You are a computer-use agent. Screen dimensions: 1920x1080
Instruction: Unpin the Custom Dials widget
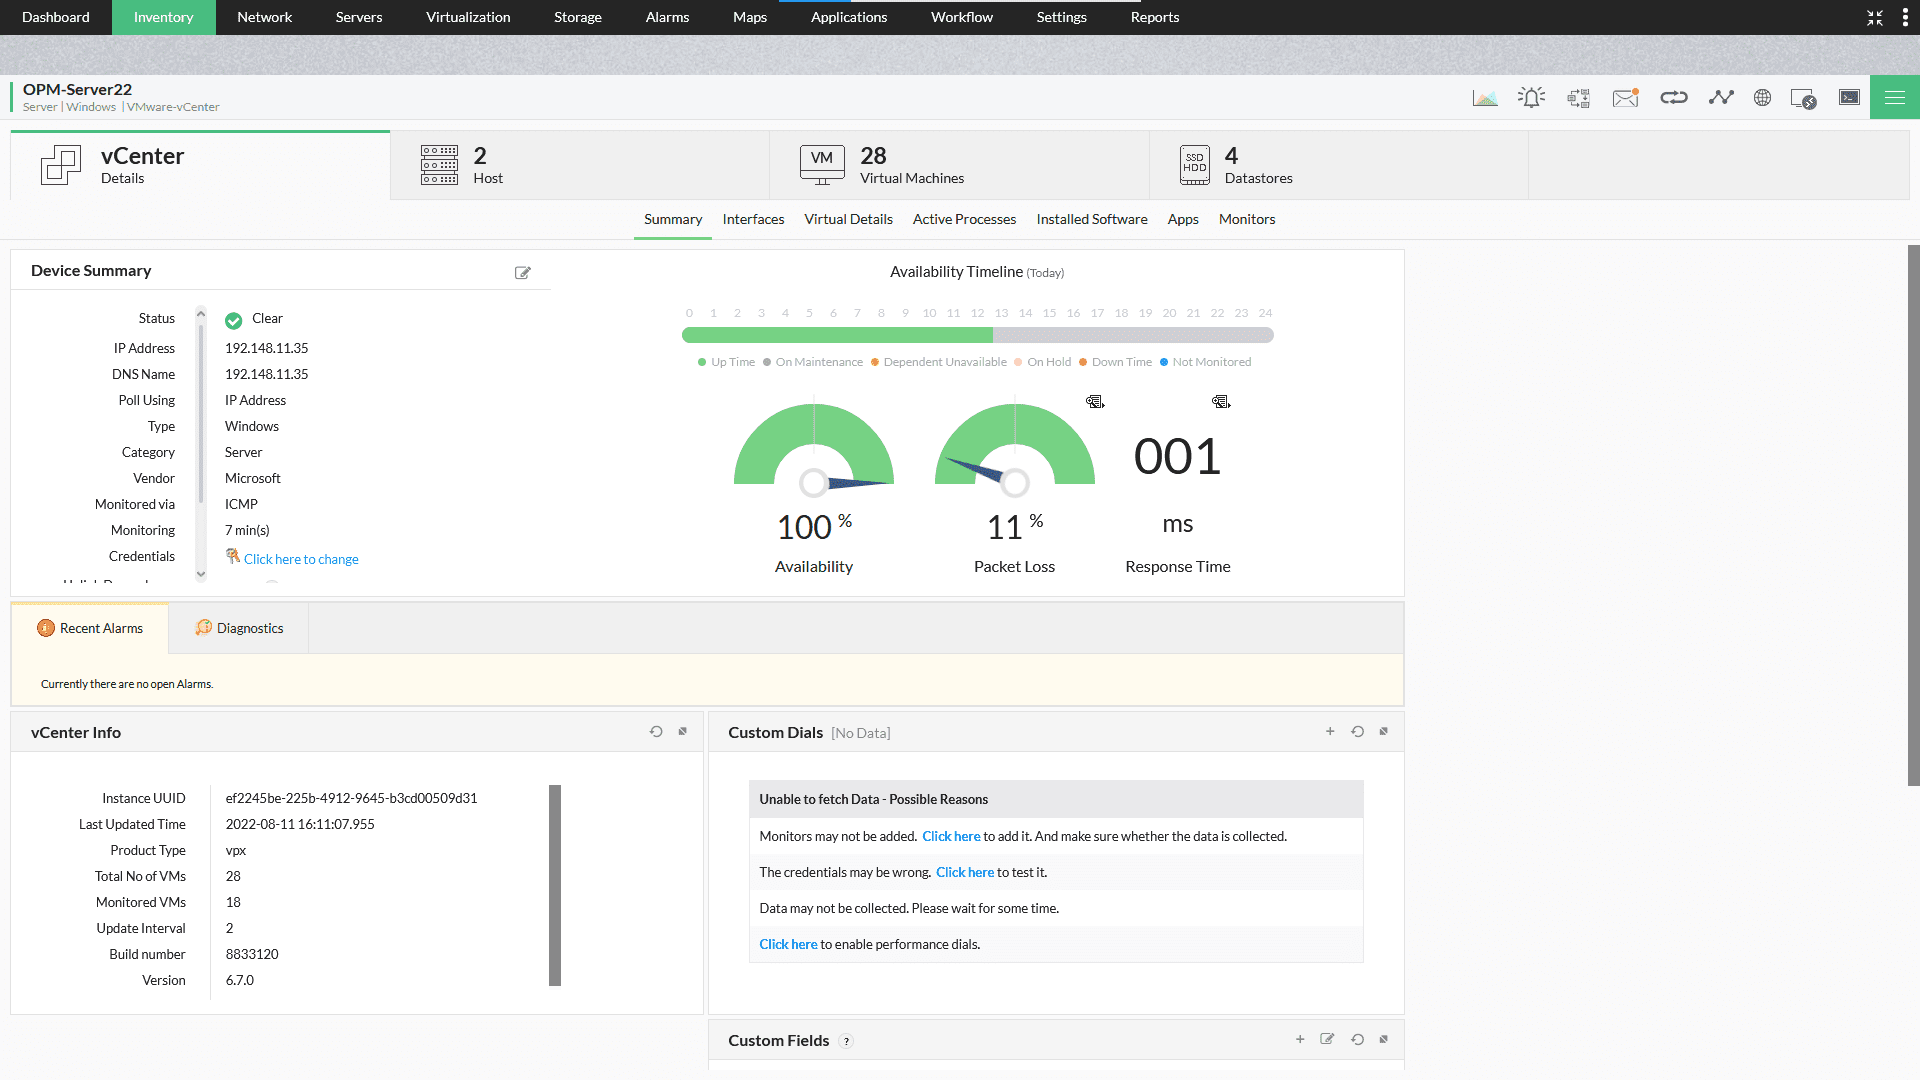[x=1384, y=731]
